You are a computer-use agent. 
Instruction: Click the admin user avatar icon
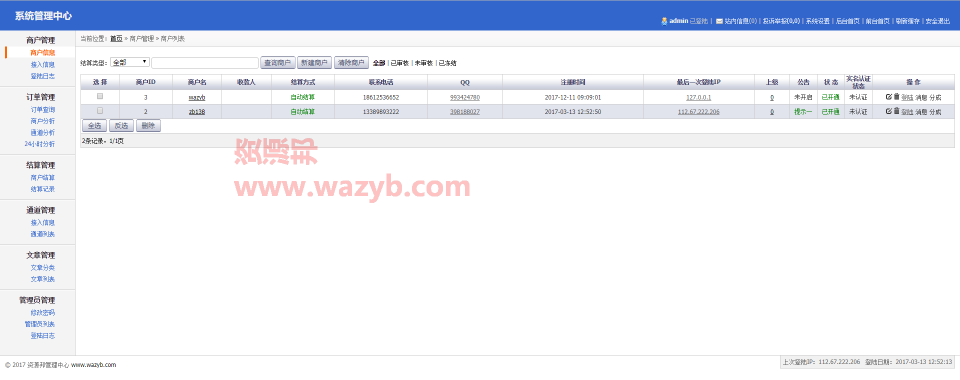point(664,21)
